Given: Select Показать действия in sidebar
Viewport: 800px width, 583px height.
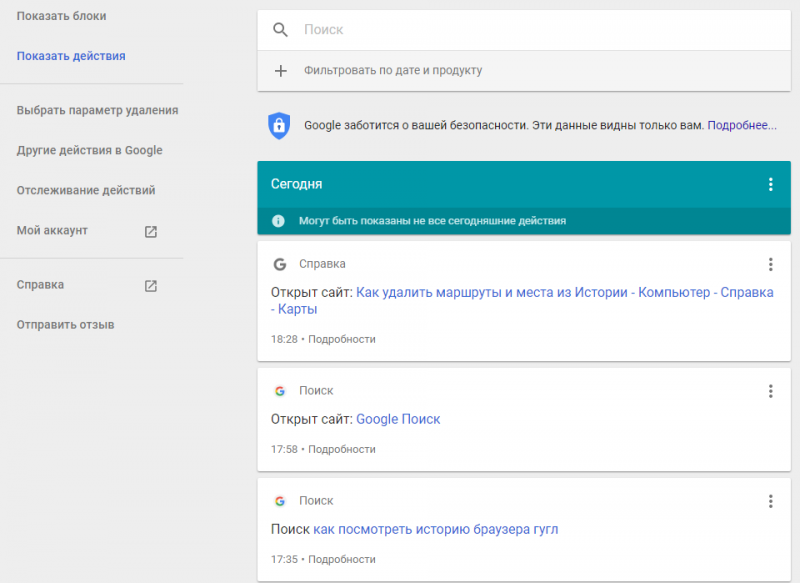Looking at the screenshot, I should point(71,56).
